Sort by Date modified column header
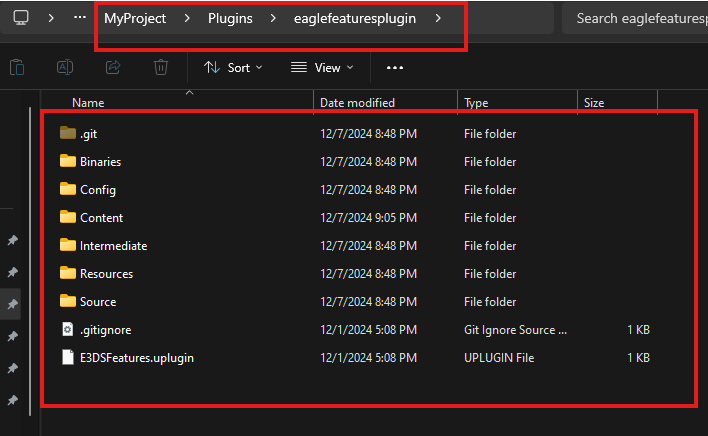Screen dimensions: 708x436 tap(357, 102)
